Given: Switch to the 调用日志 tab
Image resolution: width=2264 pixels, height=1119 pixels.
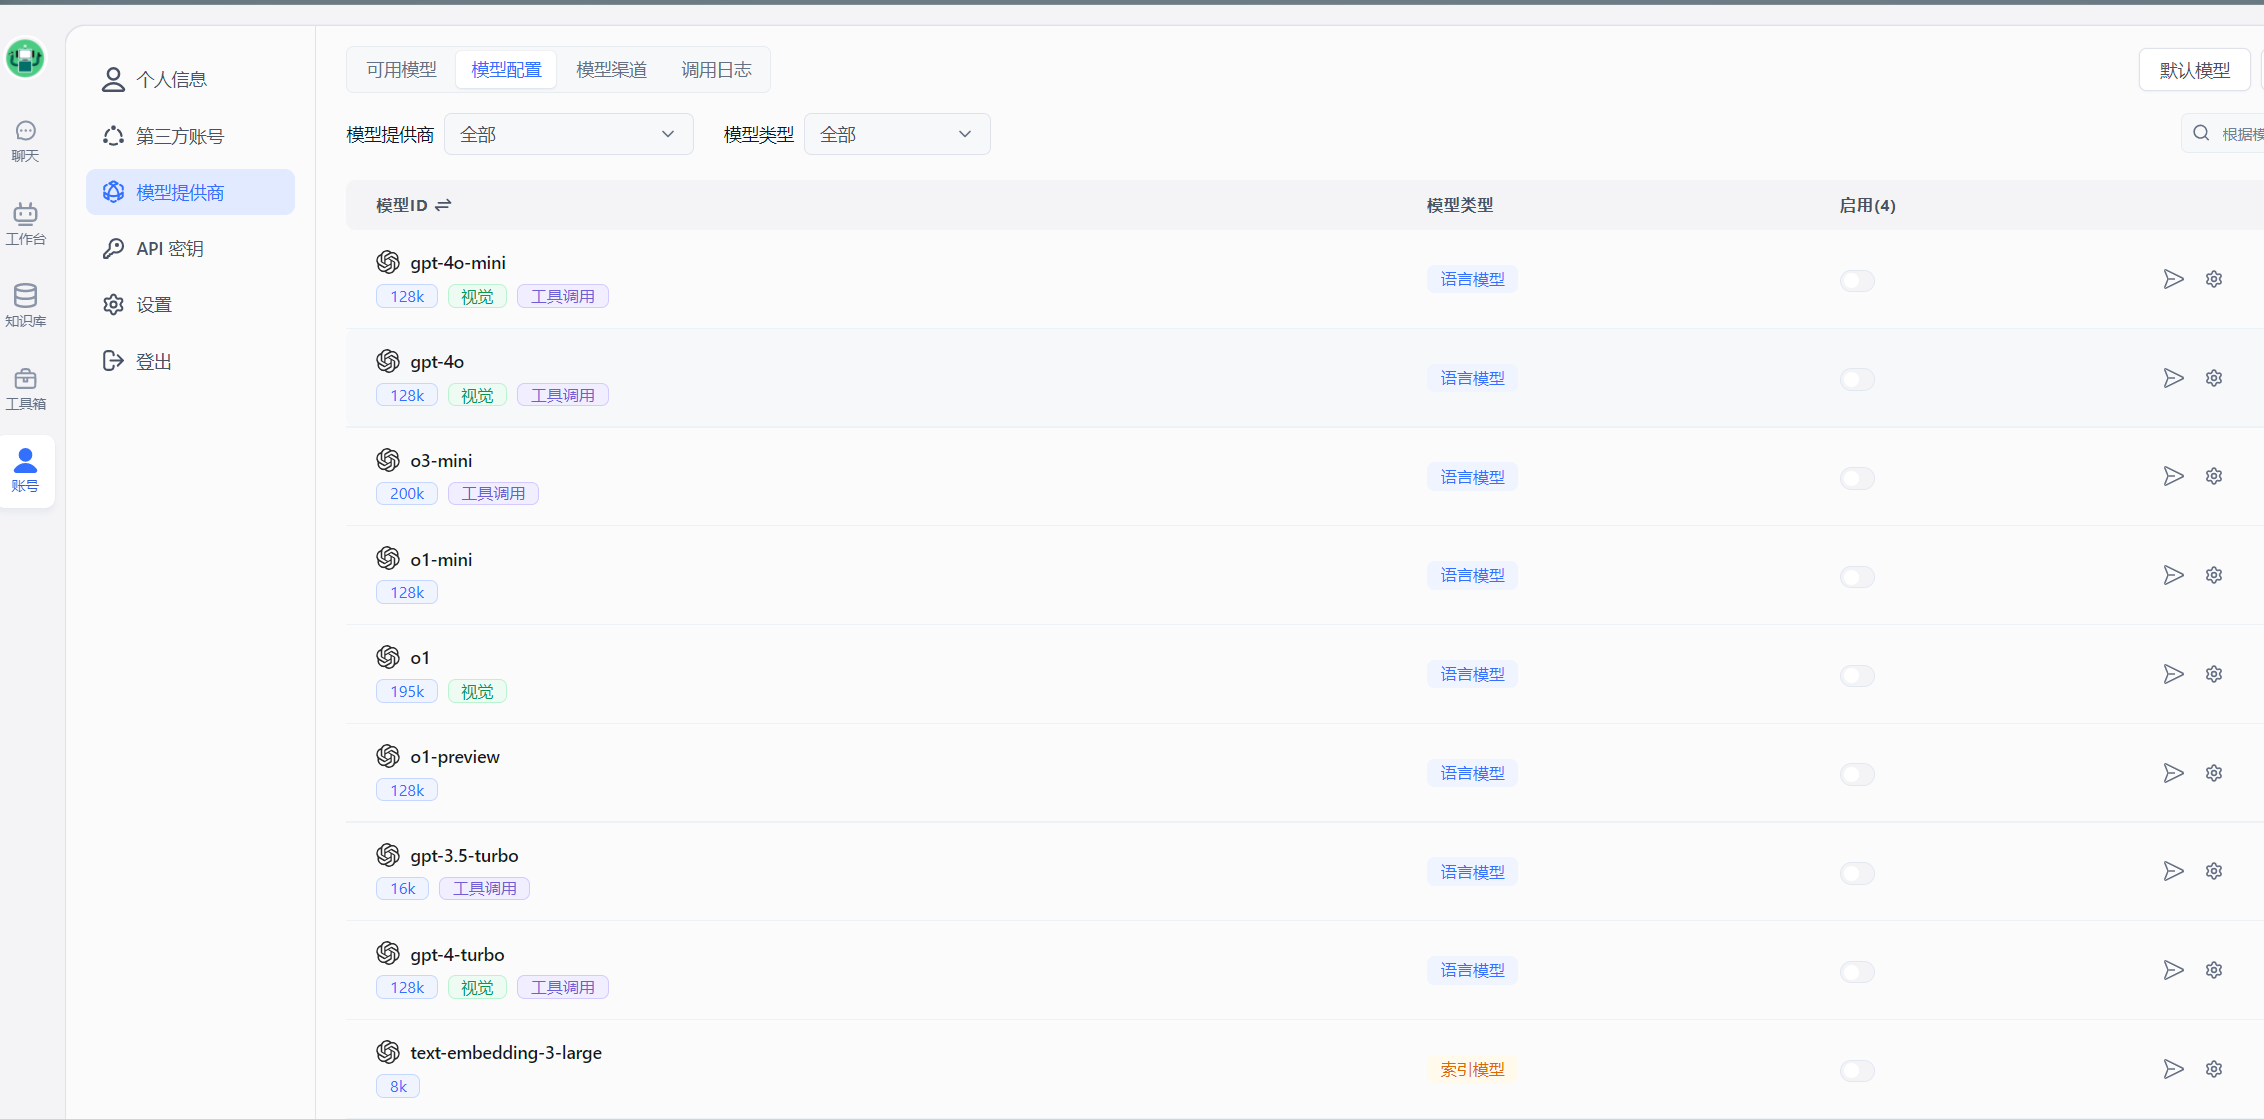Looking at the screenshot, I should (716, 69).
